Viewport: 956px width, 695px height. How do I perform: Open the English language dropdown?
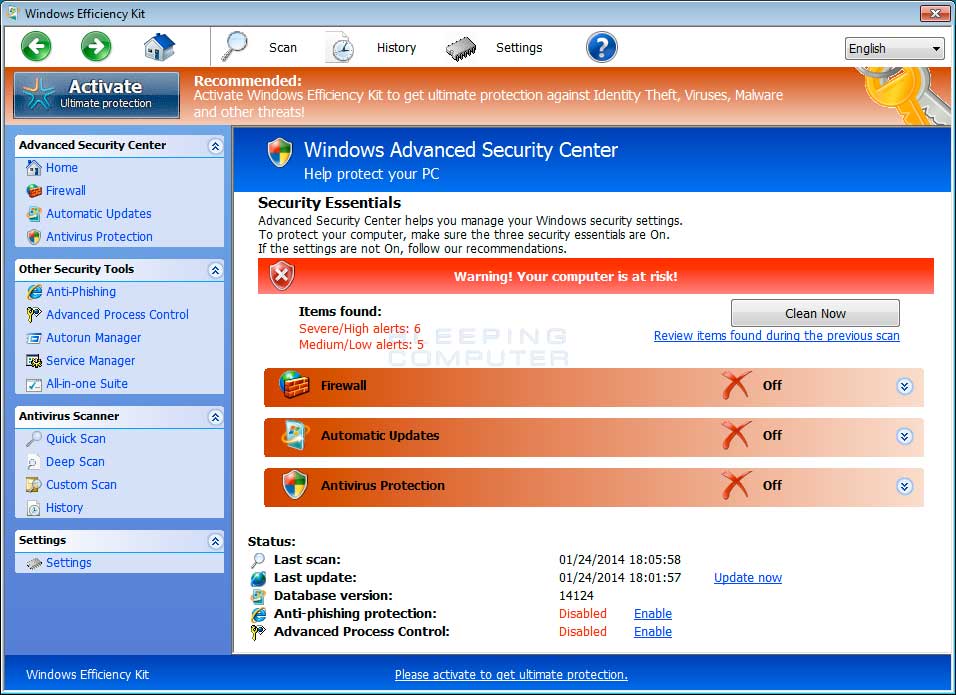point(893,48)
